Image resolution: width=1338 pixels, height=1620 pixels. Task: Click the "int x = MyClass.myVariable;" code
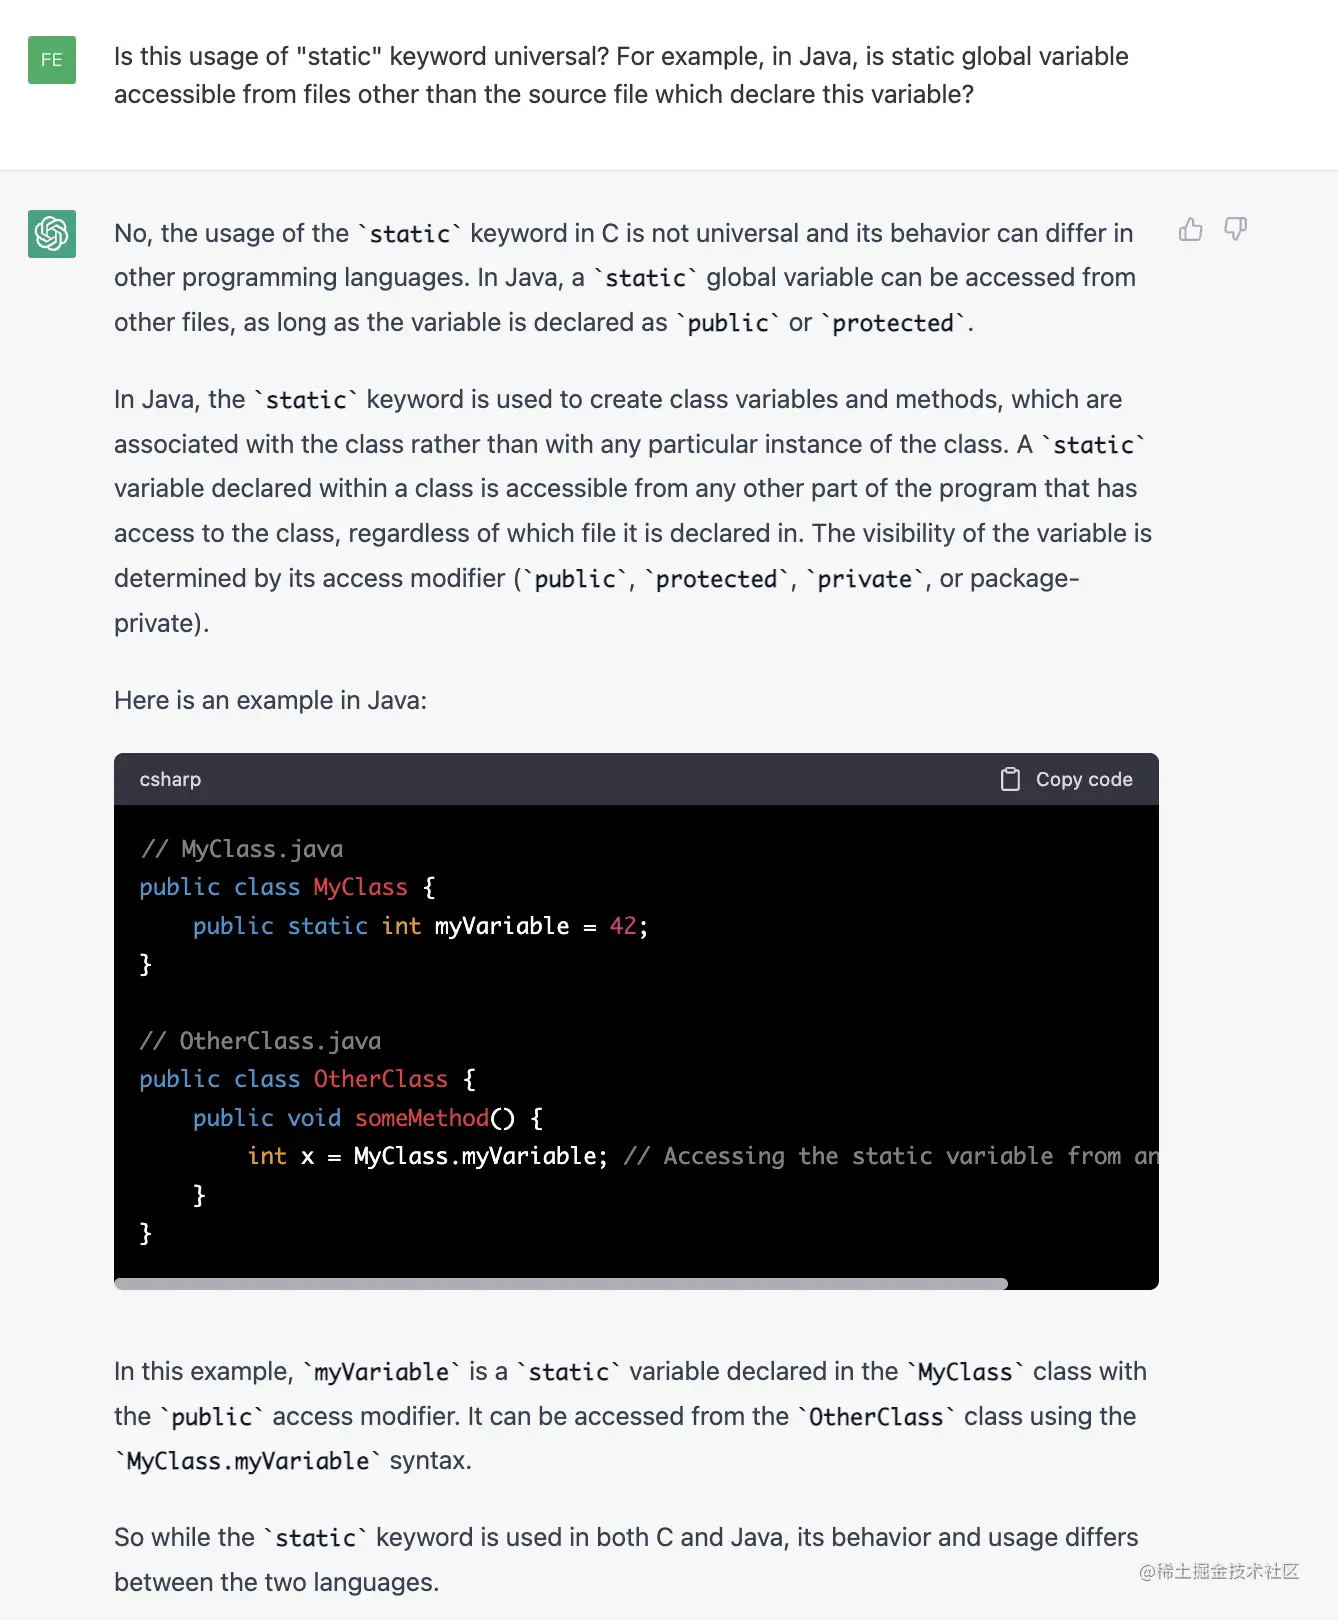coord(428,1156)
